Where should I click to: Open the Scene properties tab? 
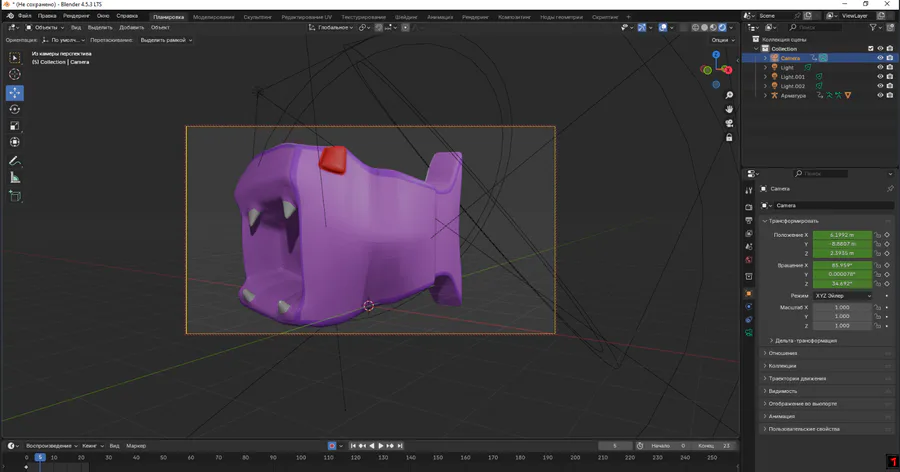click(x=748, y=247)
